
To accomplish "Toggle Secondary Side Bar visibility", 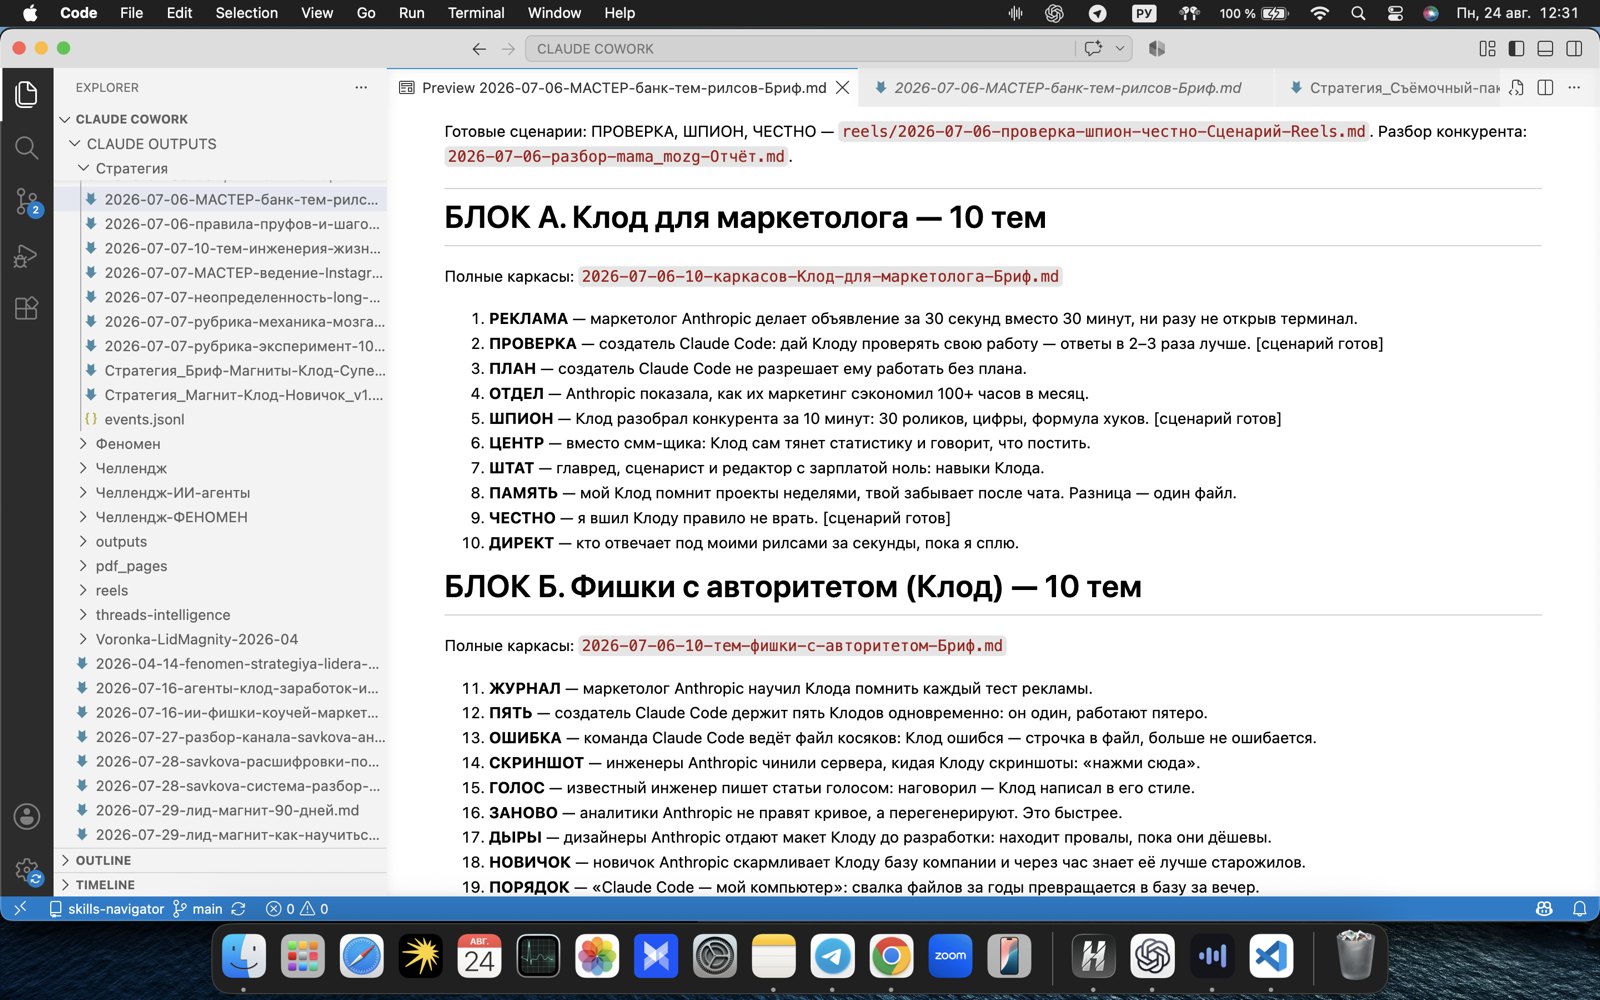I will (1574, 48).
